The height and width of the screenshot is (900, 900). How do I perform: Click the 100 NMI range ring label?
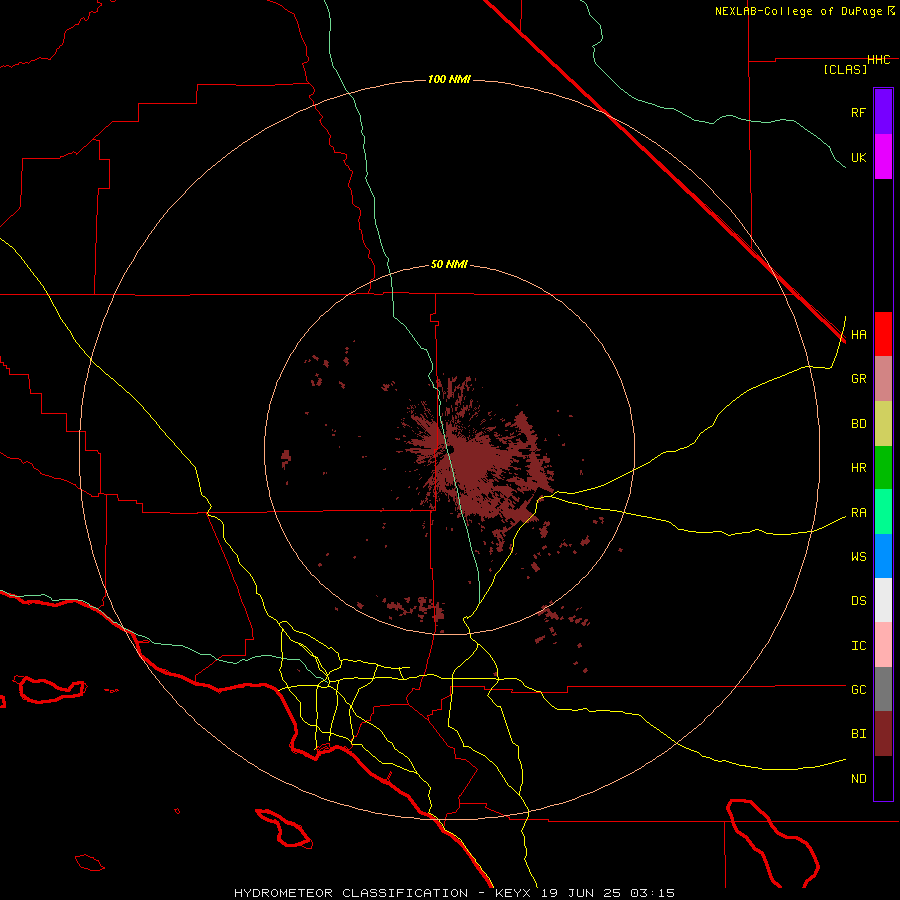coord(449,79)
